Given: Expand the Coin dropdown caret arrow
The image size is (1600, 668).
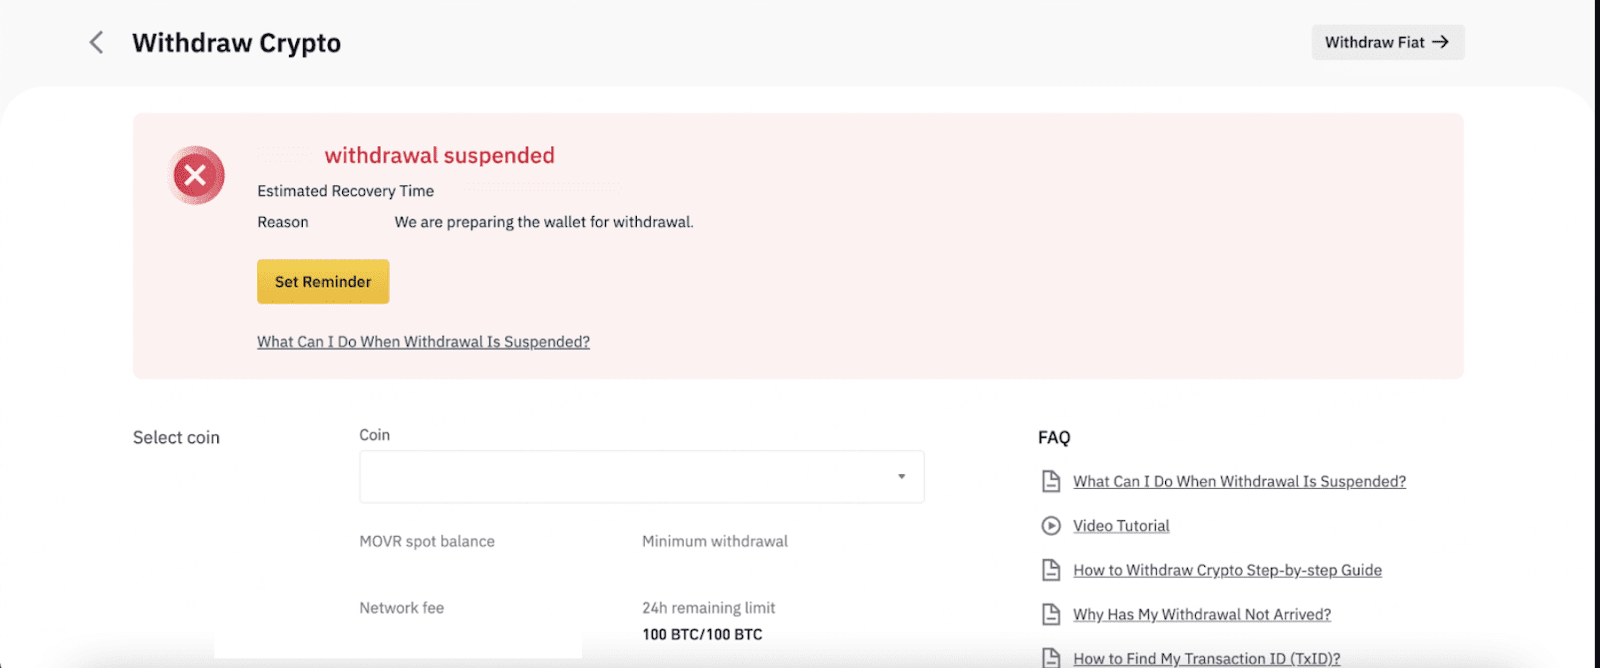Looking at the screenshot, I should click(x=901, y=477).
